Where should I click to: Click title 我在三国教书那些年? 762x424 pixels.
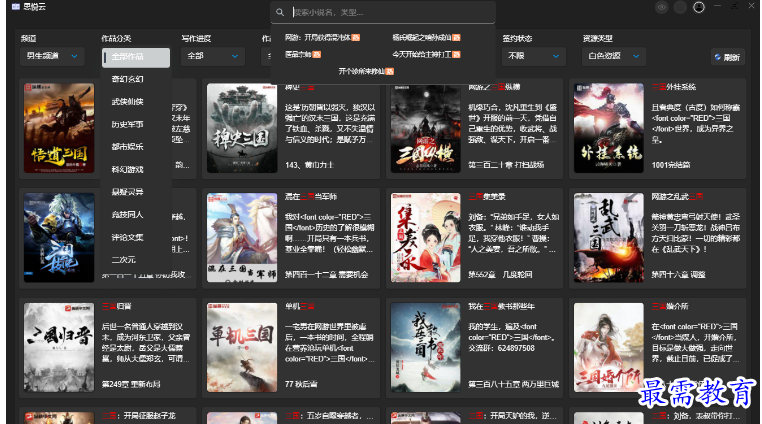[502, 306]
